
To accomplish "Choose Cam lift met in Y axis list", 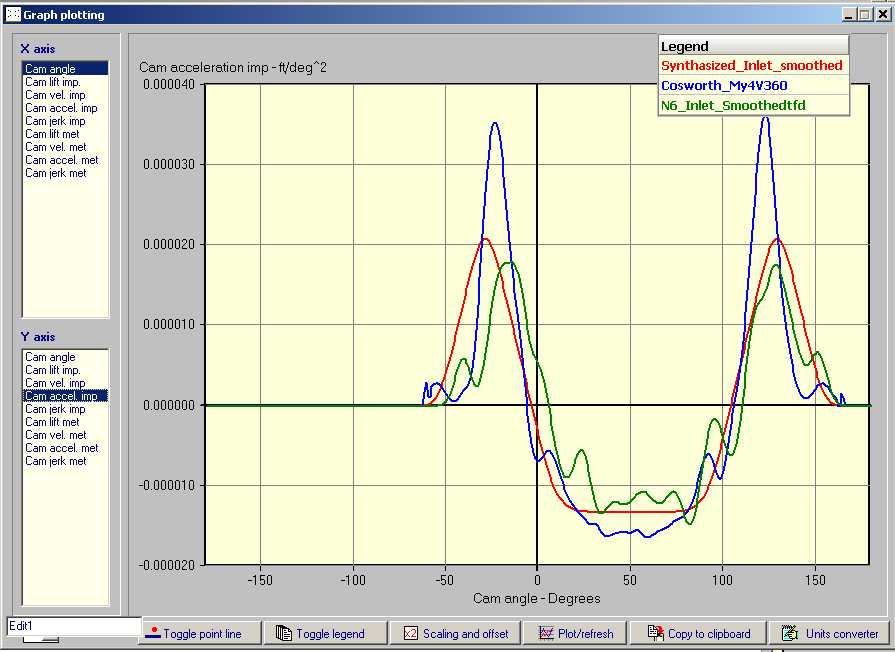I will point(52,422).
